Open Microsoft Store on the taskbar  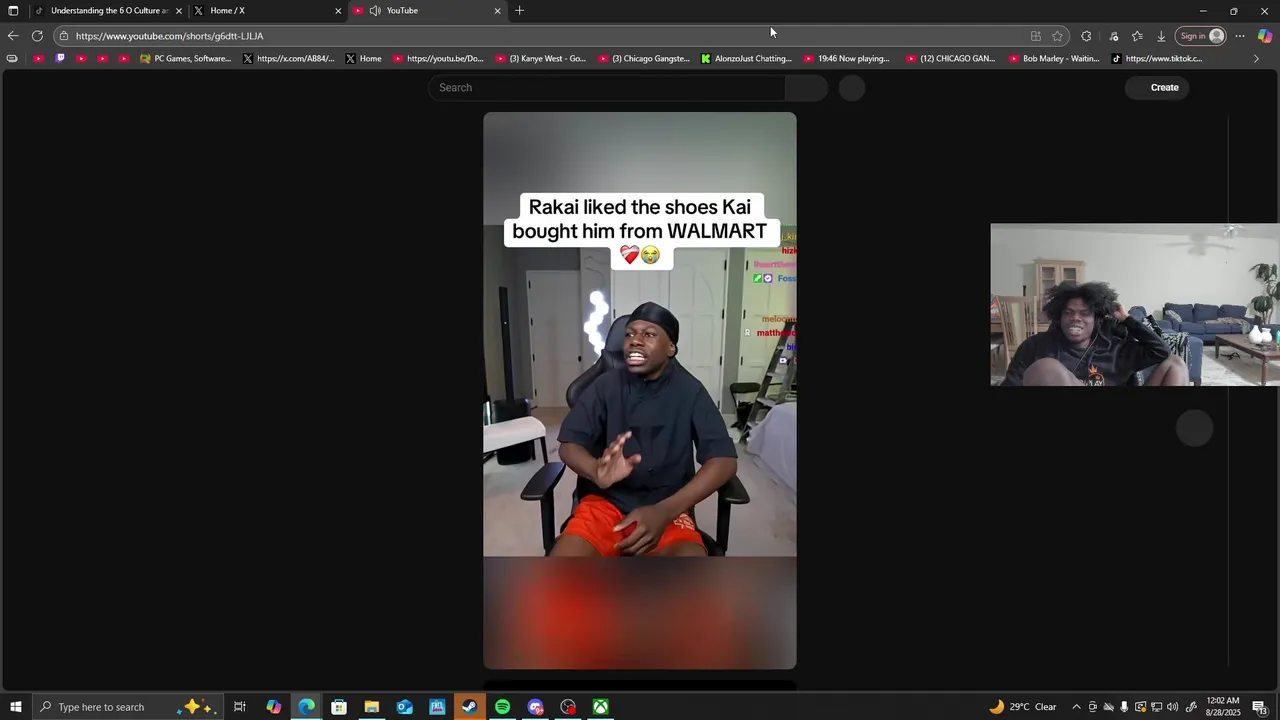point(339,707)
